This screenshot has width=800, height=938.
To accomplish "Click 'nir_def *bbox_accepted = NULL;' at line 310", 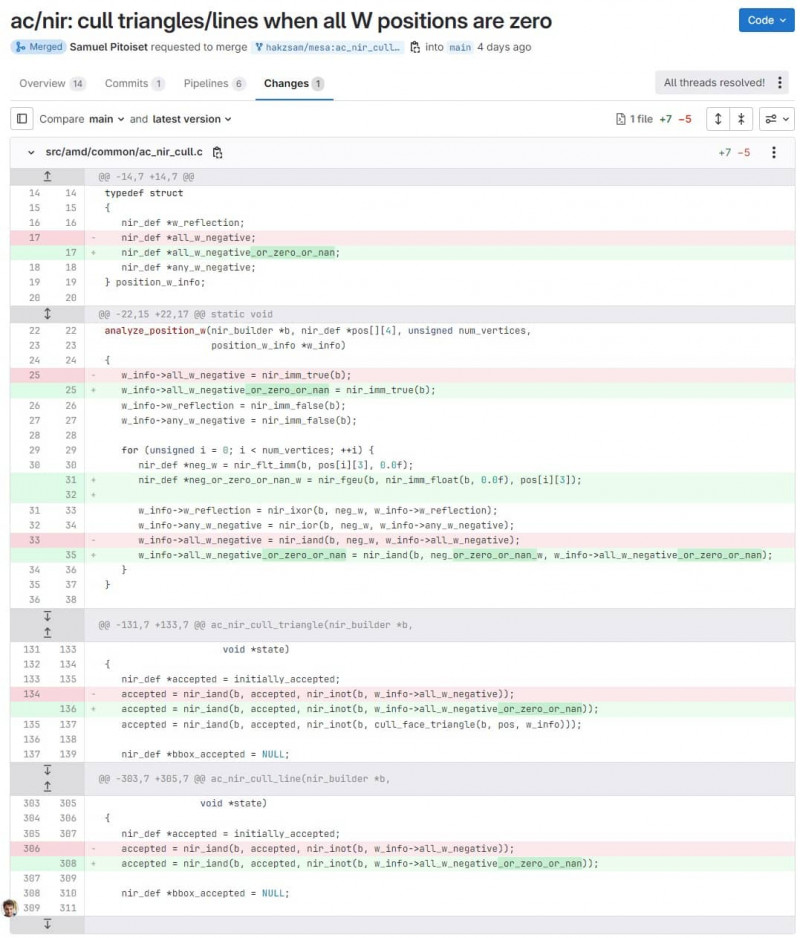I will point(205,893).
